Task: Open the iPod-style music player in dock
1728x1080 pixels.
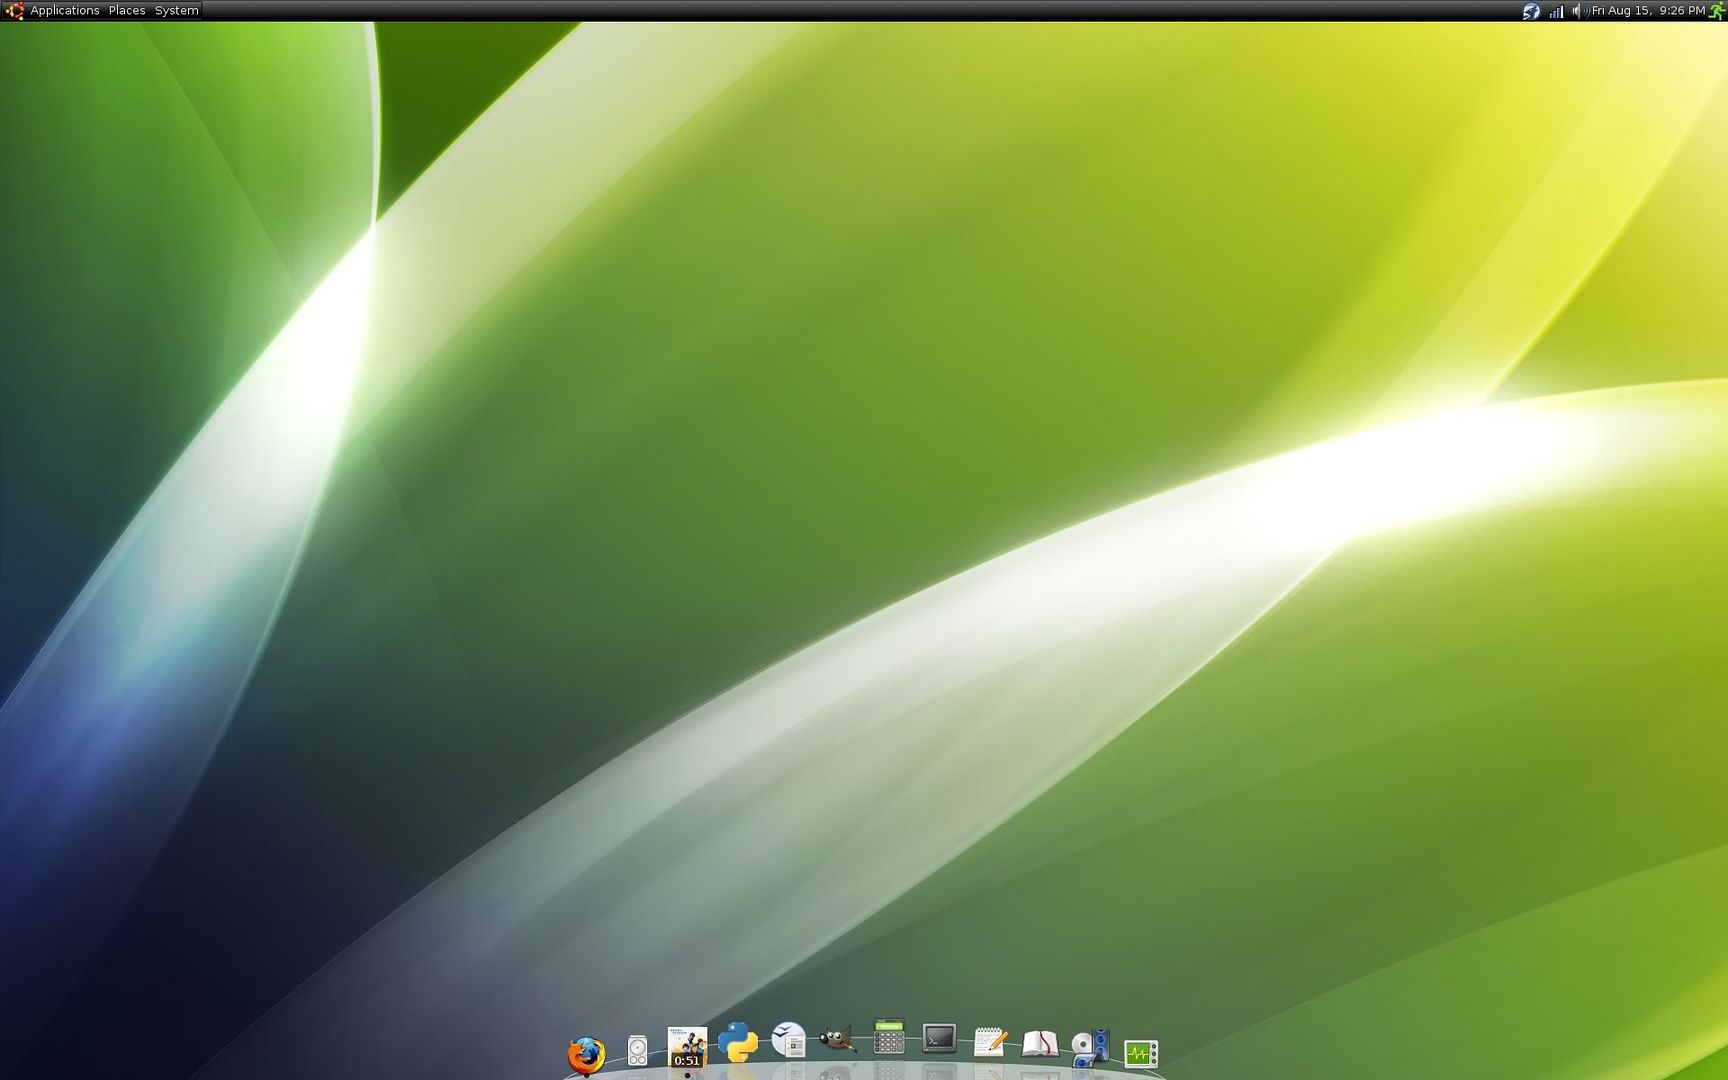Action: point(637,1051)
